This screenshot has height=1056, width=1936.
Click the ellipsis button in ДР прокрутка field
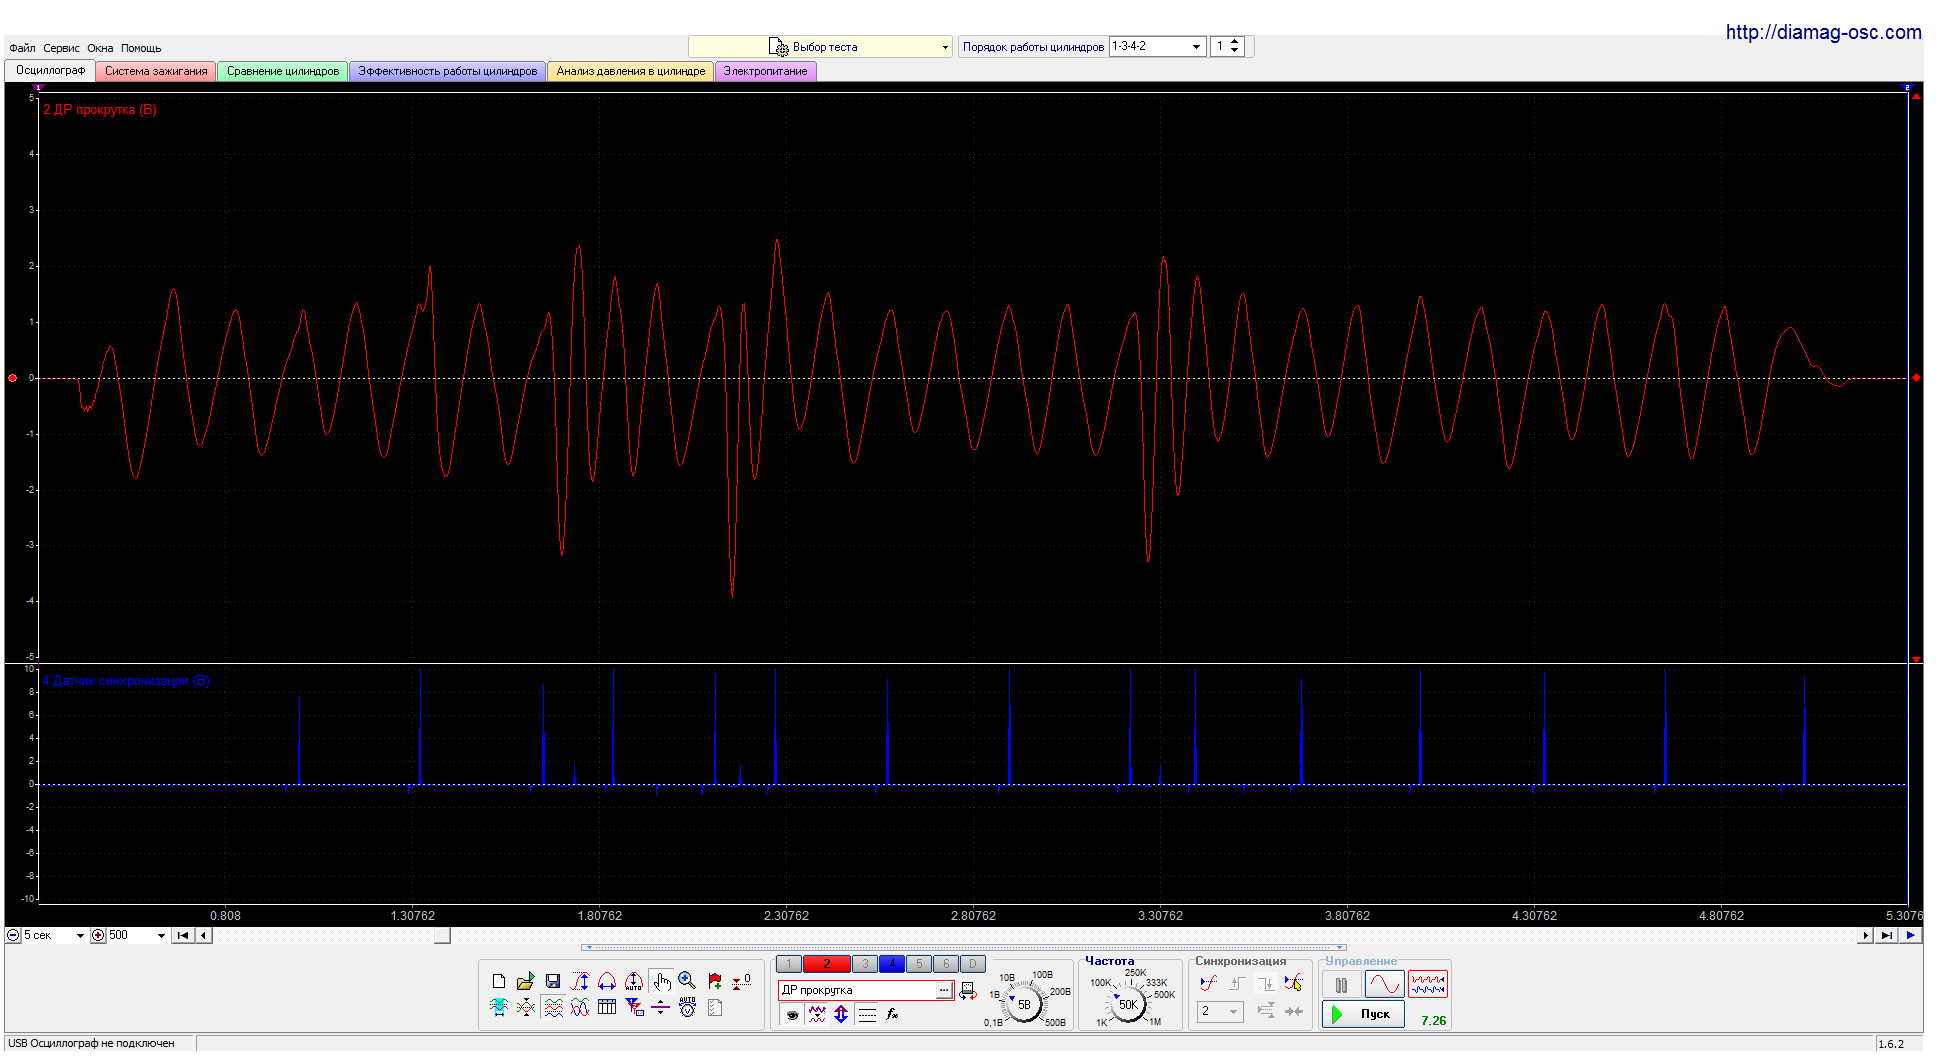tap(943, 990)
